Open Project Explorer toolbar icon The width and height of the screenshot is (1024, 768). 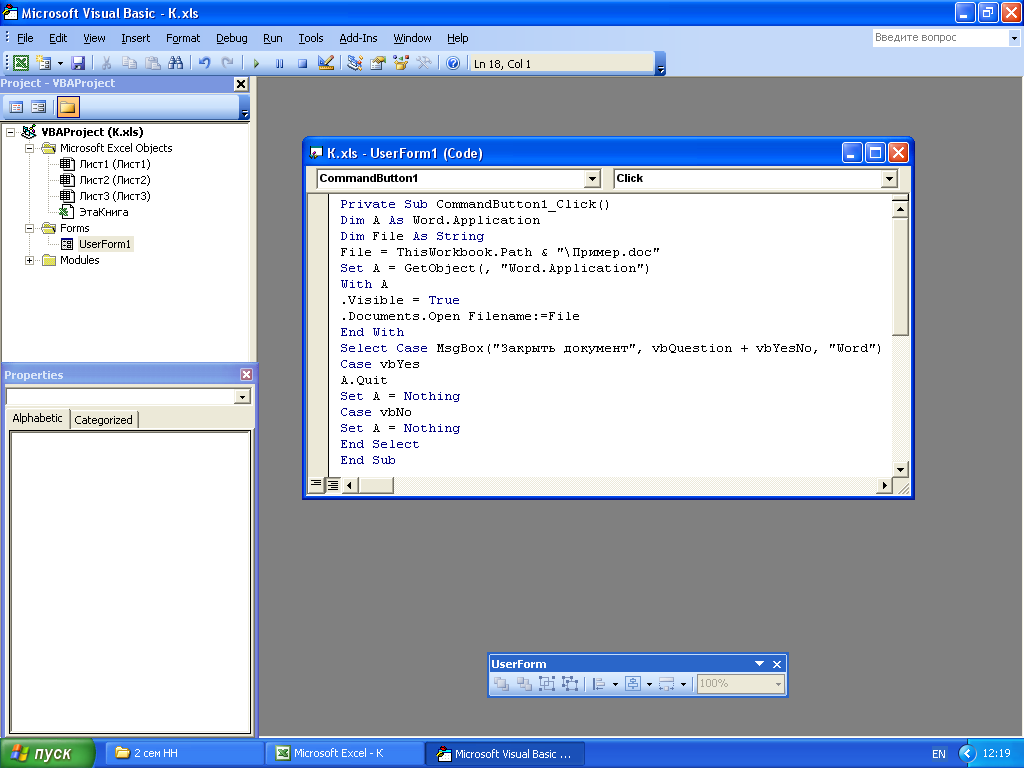coord(355,63)
